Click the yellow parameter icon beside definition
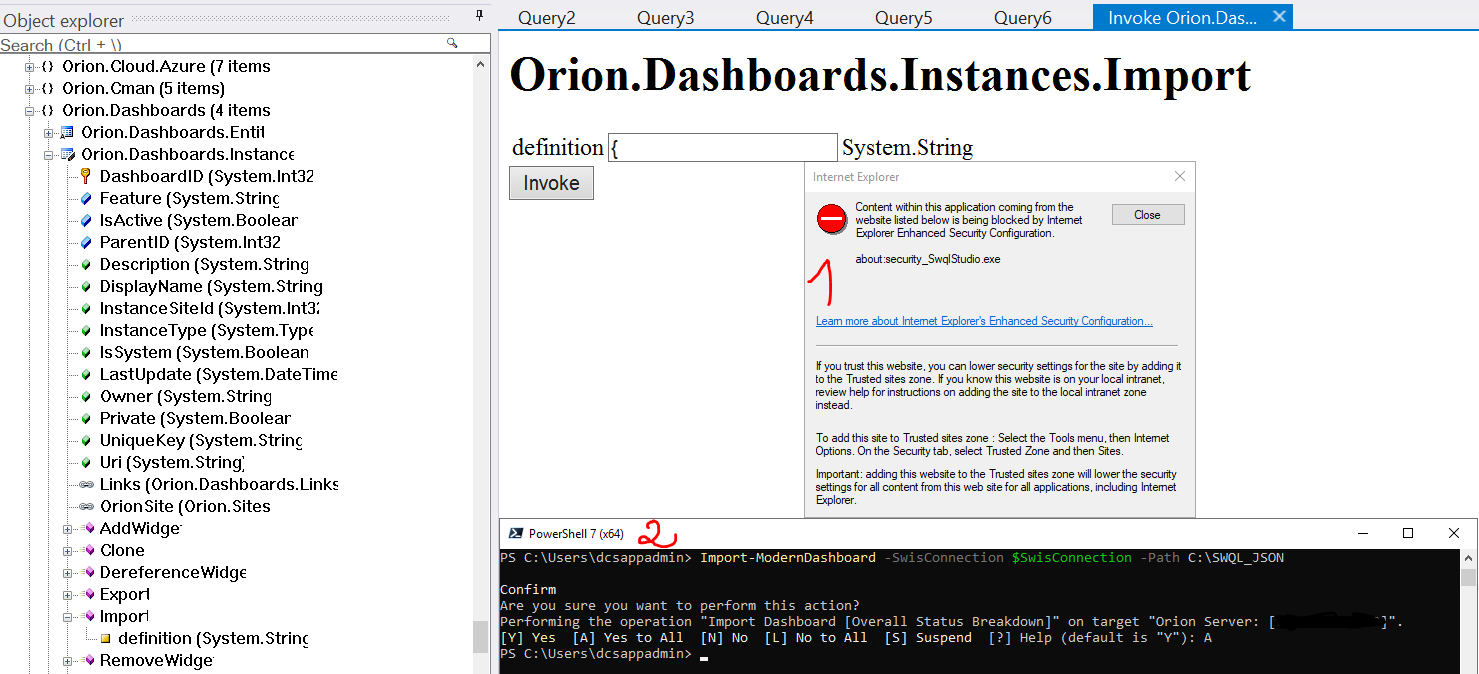Screen dimensions: 1479x674 [105, 639]
